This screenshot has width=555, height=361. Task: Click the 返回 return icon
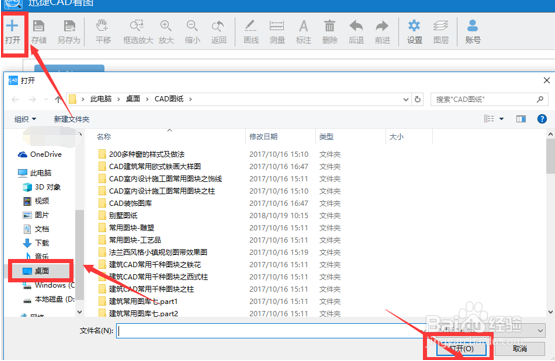[218, 32]
